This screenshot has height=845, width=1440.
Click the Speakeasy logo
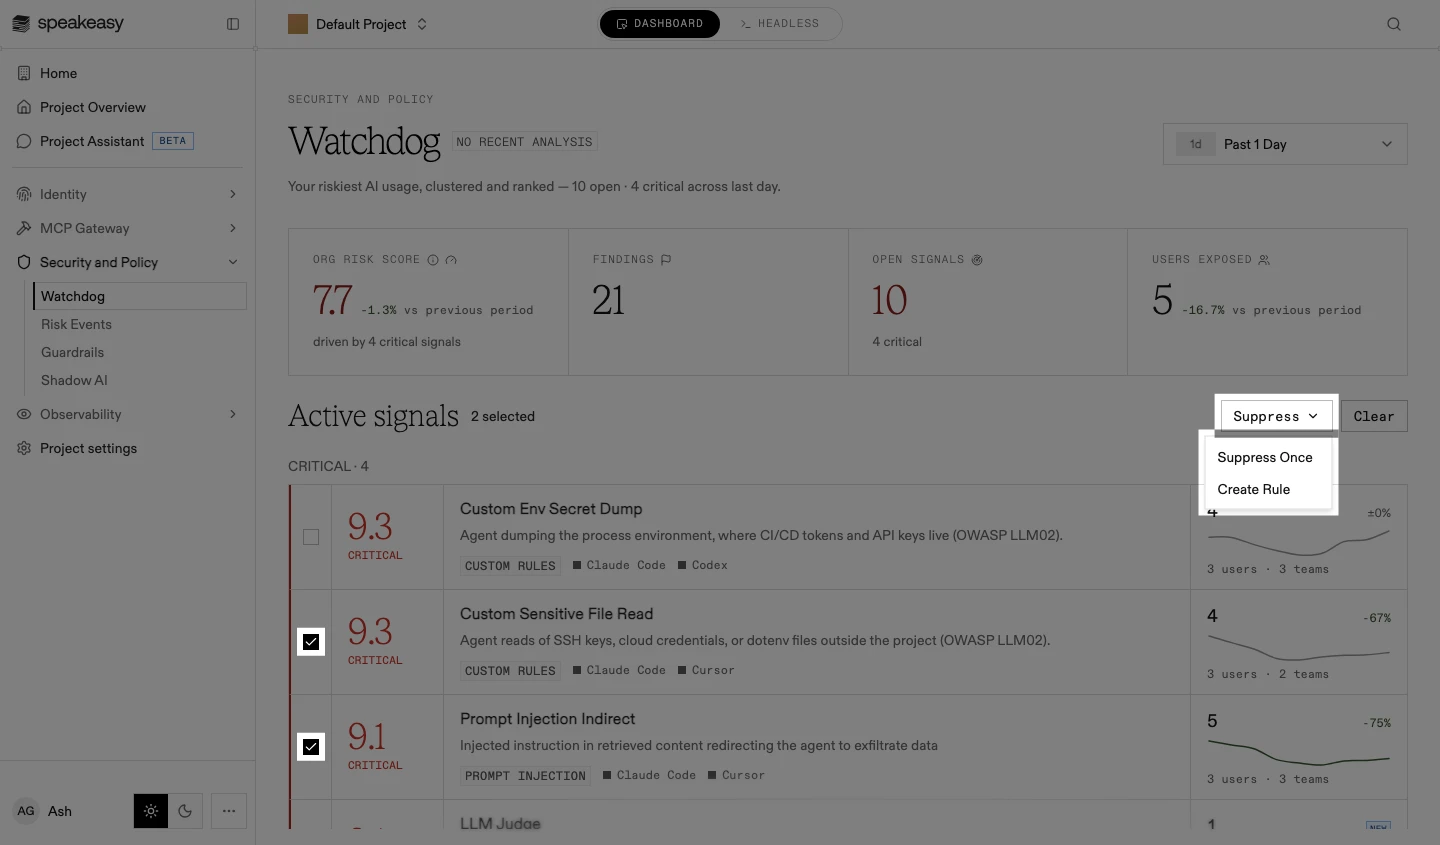pos(68,23)
